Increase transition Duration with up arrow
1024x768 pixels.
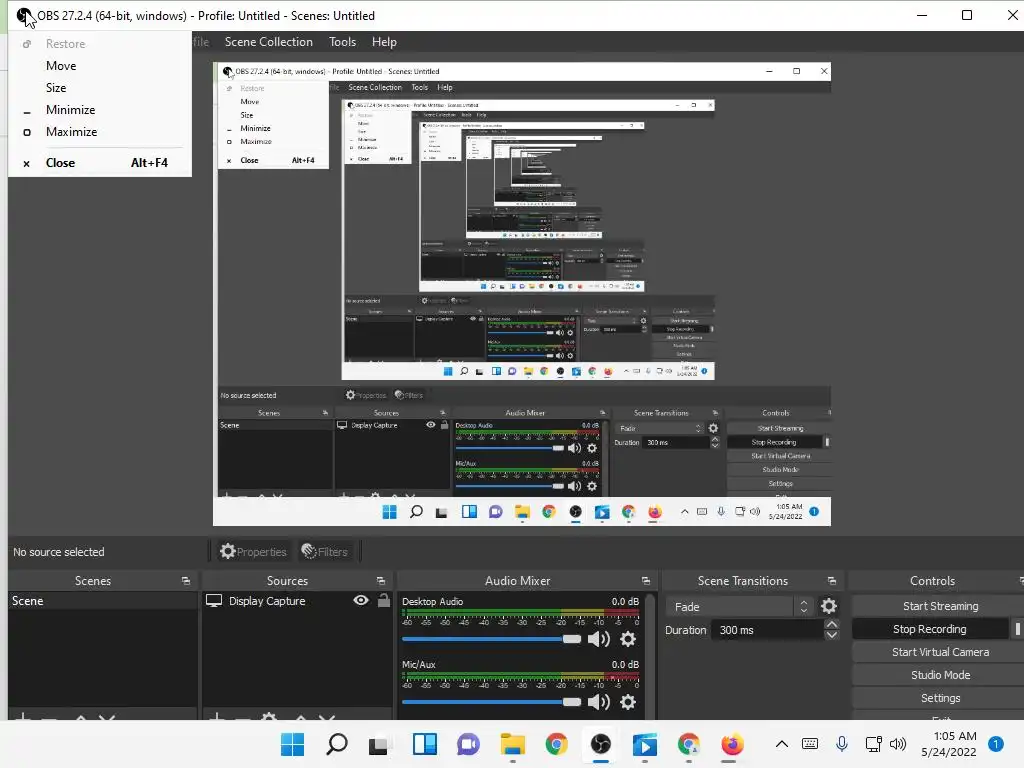[x=831, y=624]
